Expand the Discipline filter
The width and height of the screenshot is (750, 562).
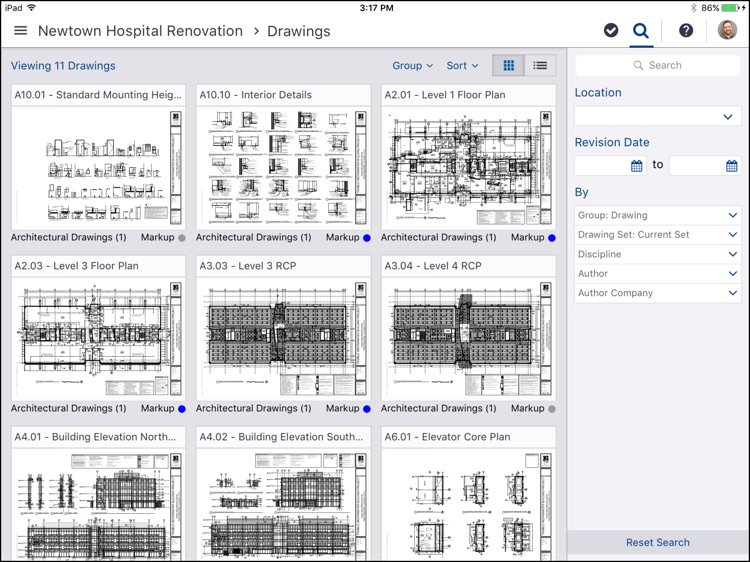tap(657, 254)
